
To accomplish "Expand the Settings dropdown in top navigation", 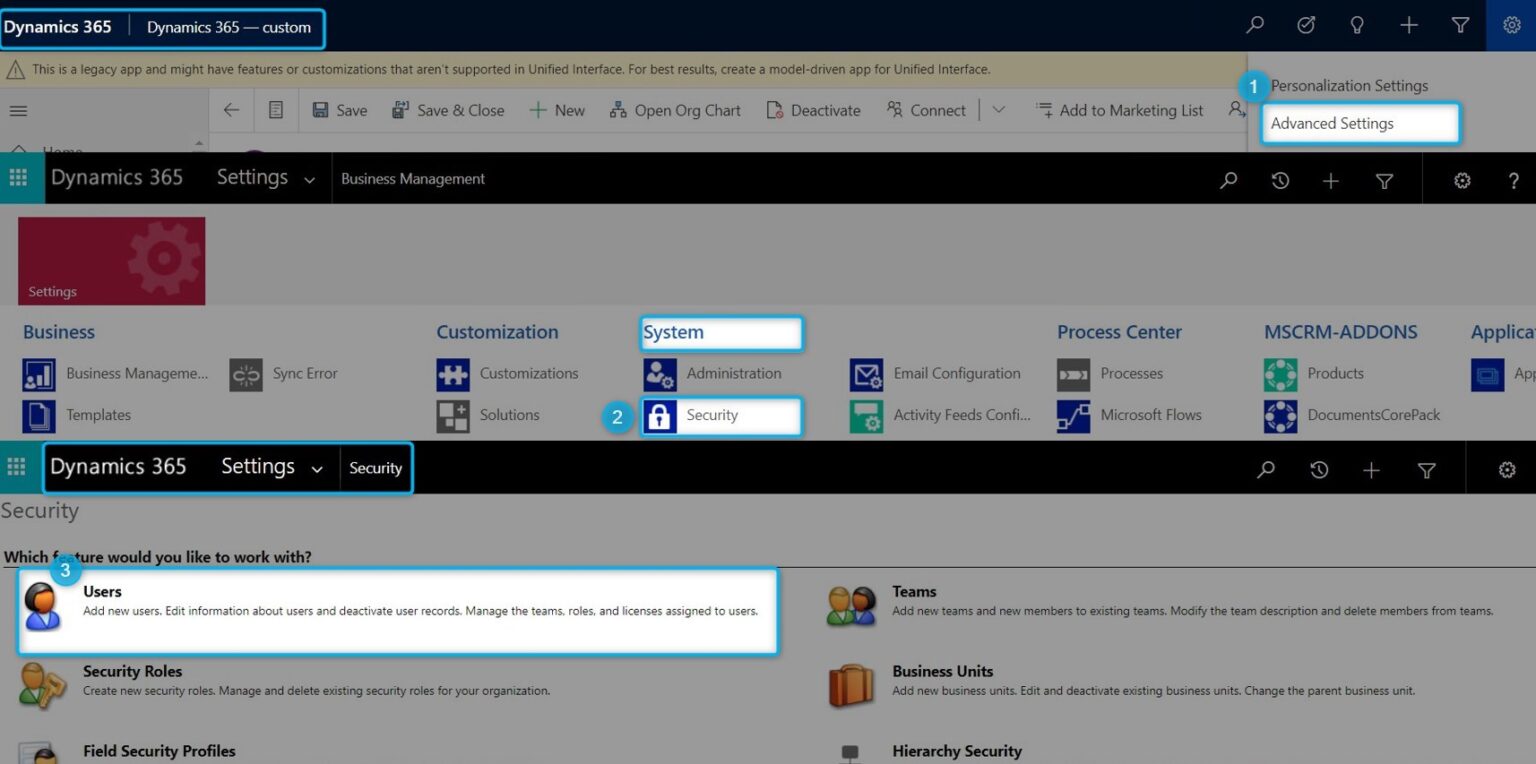I will [308, 178].
